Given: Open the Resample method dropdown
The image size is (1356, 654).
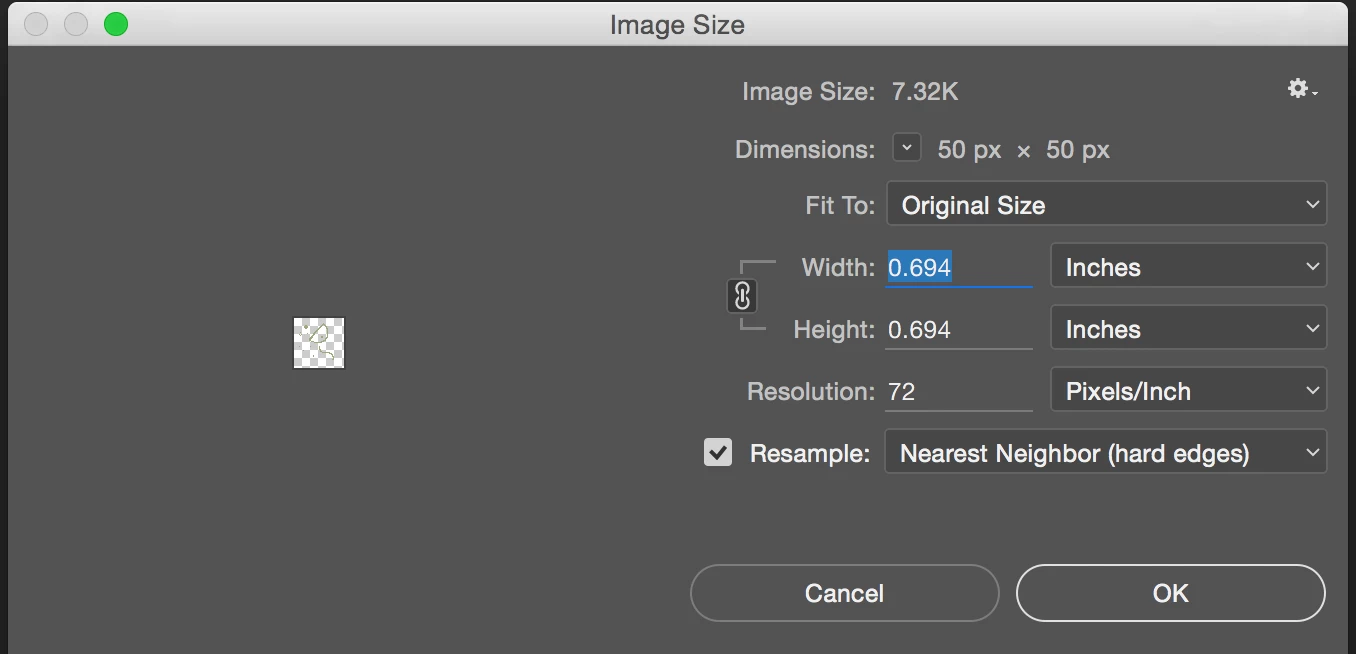Looking at the screenshot, I should 1106,453.
